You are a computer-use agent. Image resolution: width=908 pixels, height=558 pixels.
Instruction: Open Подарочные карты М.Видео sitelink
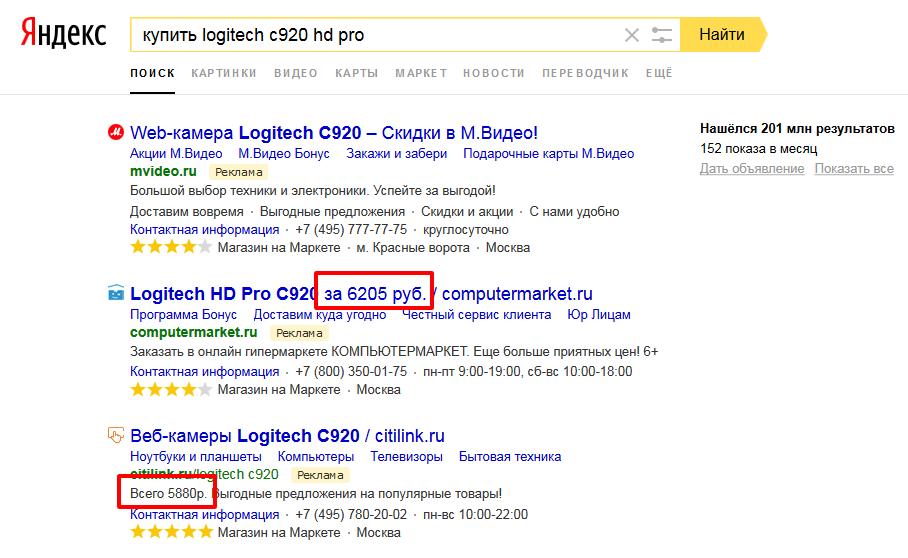pos(548,154)
